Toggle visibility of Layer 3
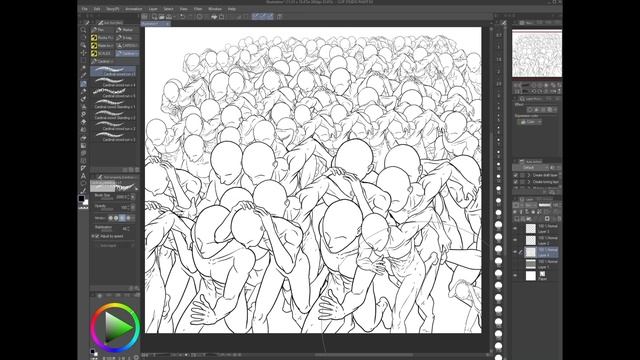 tap(515, 228)
